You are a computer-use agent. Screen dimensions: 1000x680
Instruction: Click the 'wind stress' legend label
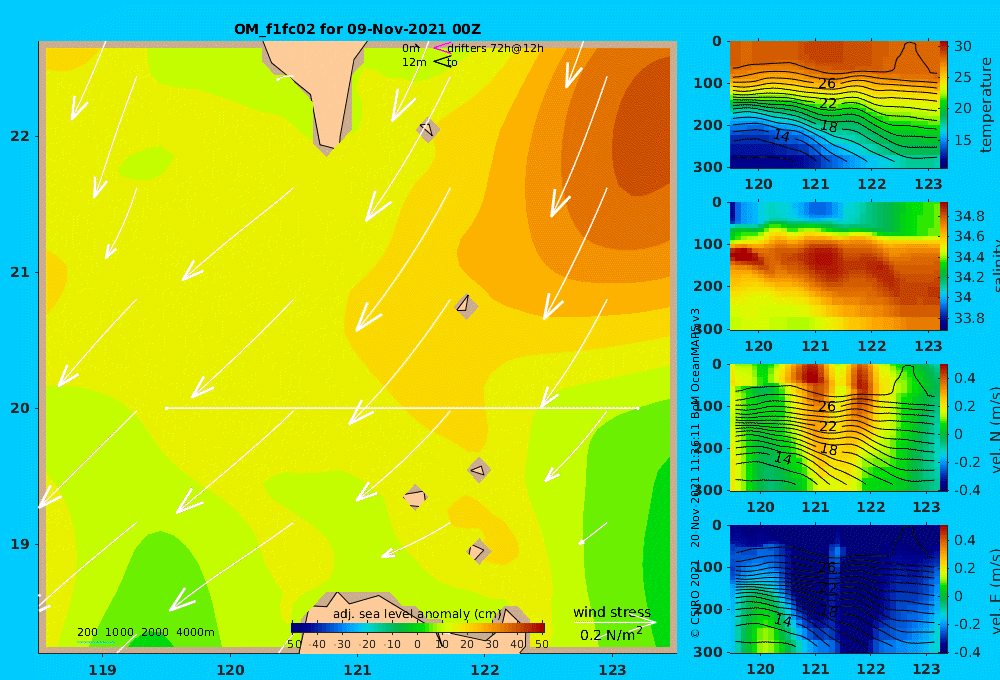612,612
